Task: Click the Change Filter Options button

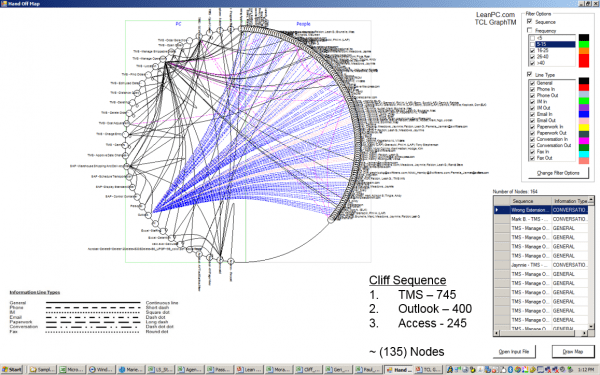Action: pyautogui.click(x=558, y=173)
